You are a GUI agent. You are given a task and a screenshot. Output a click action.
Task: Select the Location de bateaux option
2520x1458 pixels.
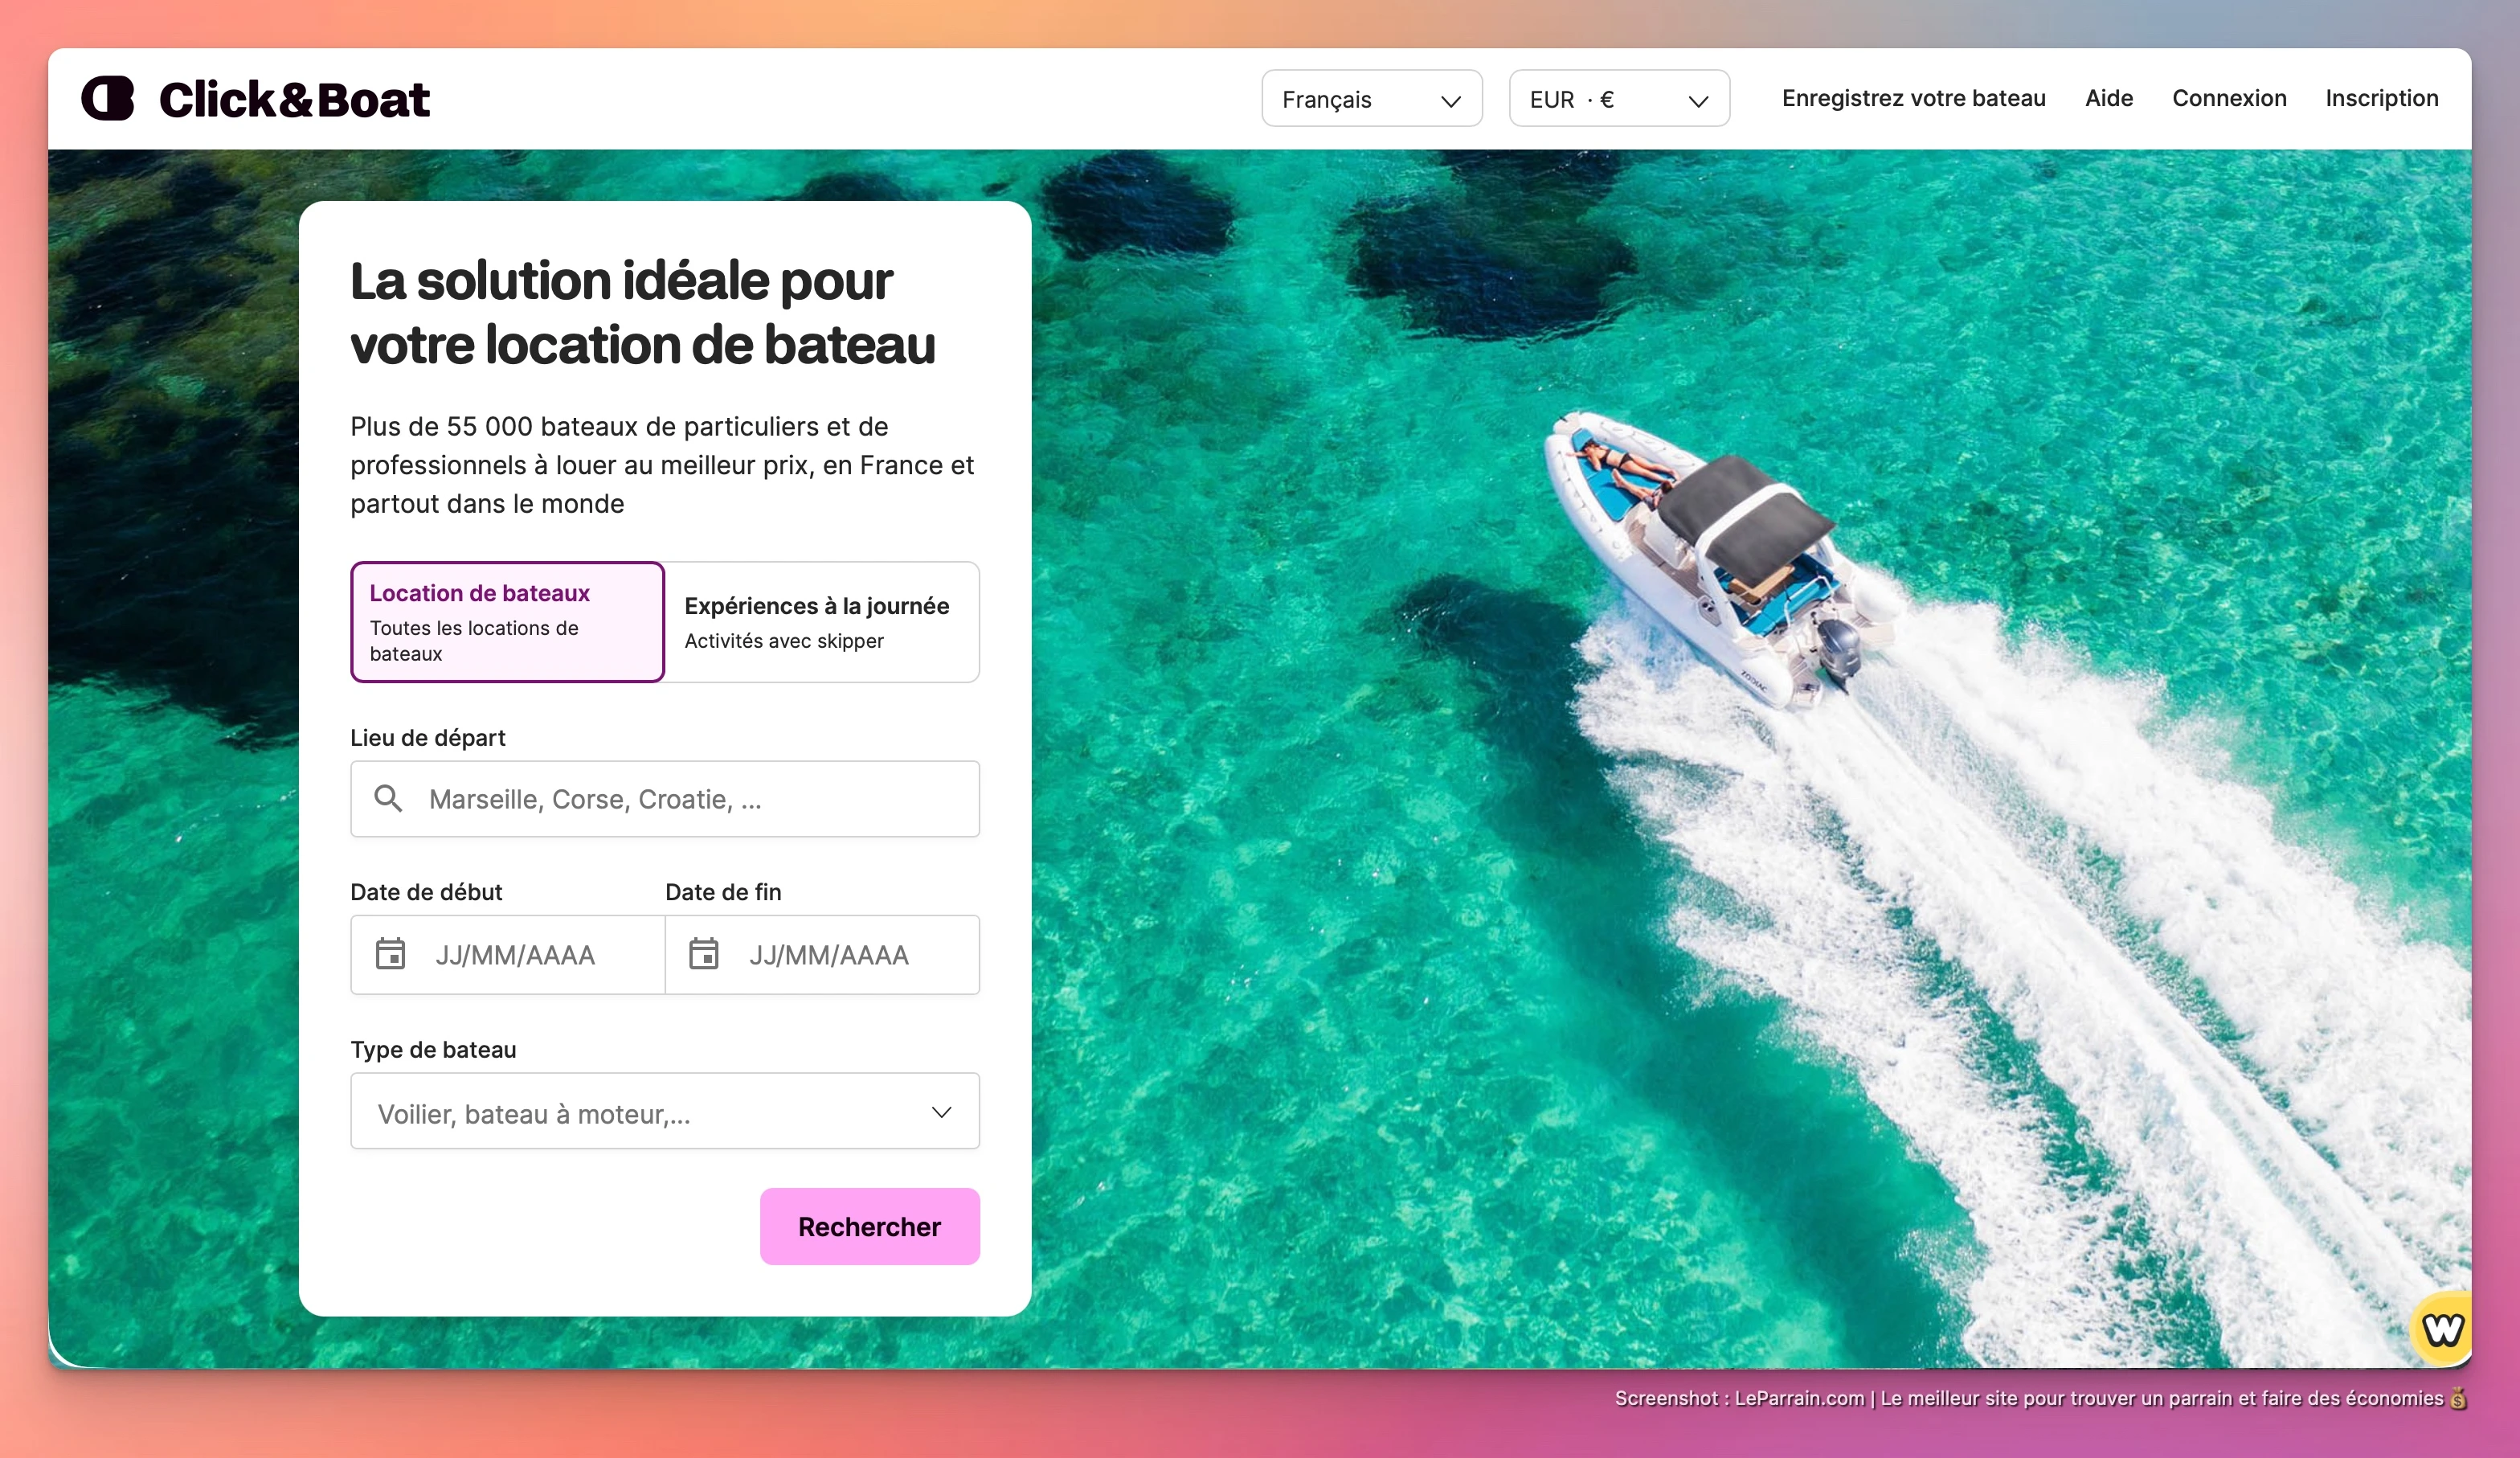(x=506, y=621)
